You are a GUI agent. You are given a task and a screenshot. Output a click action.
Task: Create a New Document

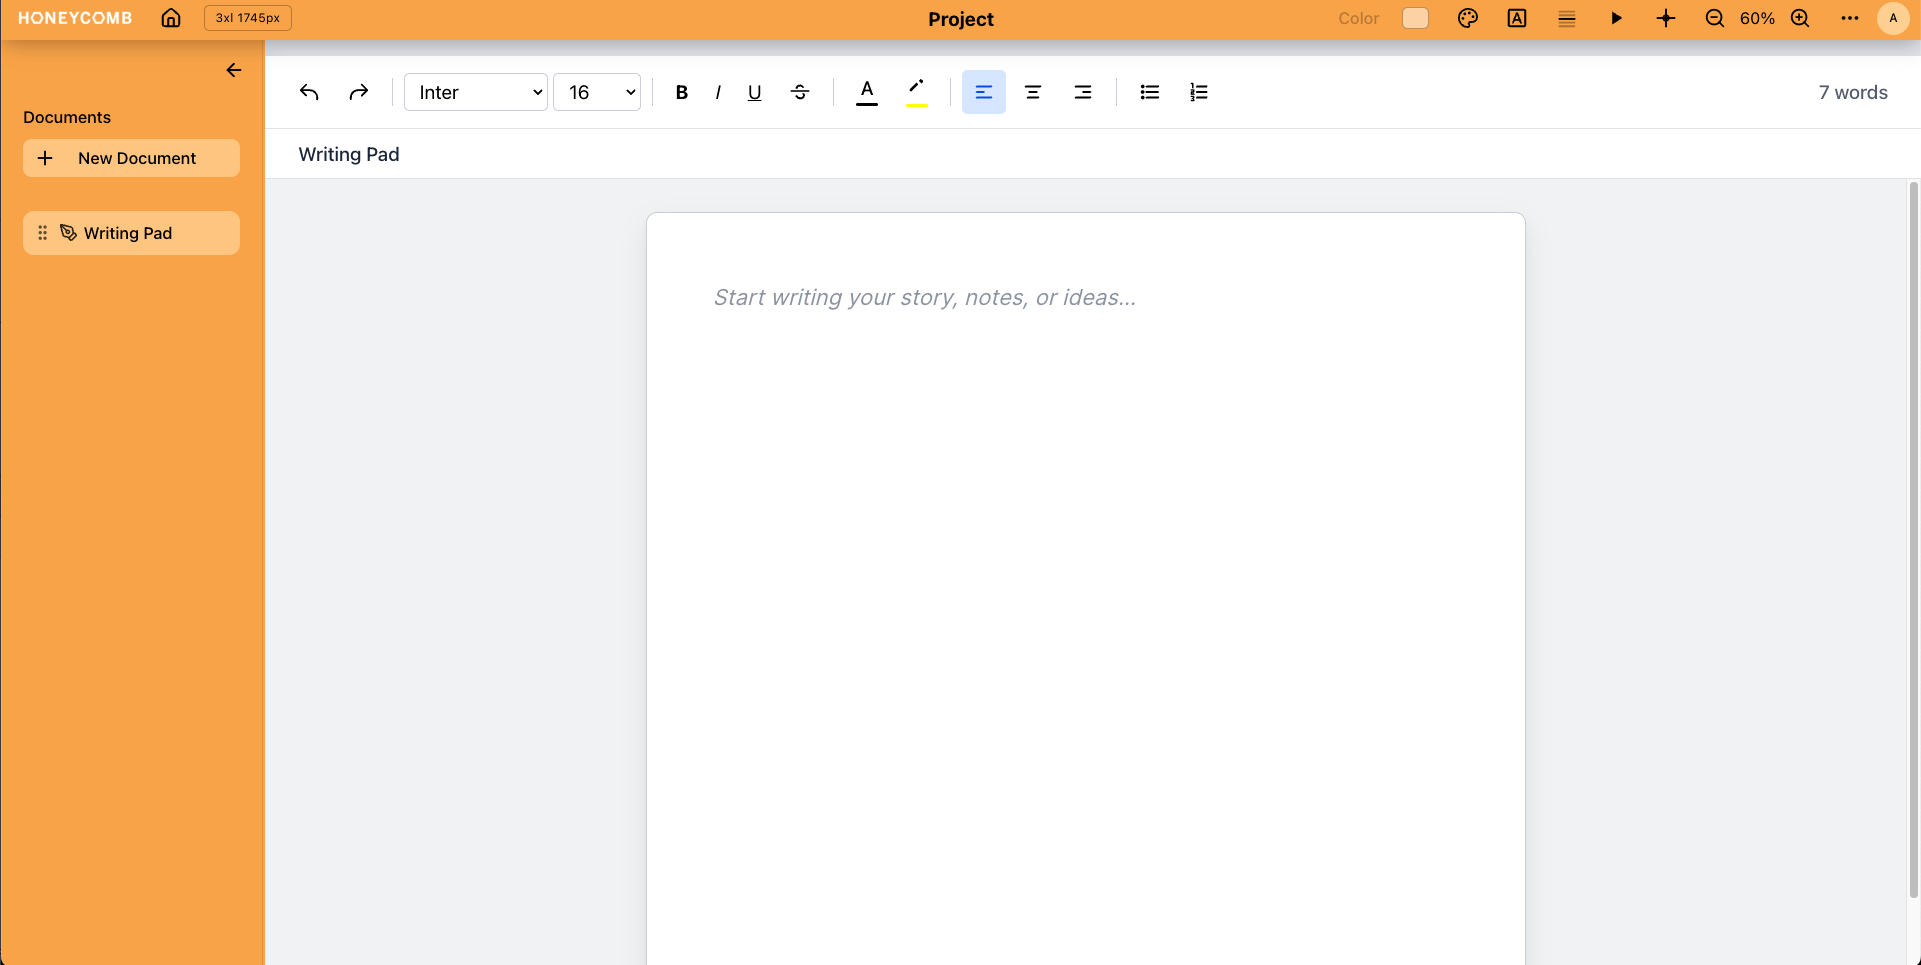point(131,158)
